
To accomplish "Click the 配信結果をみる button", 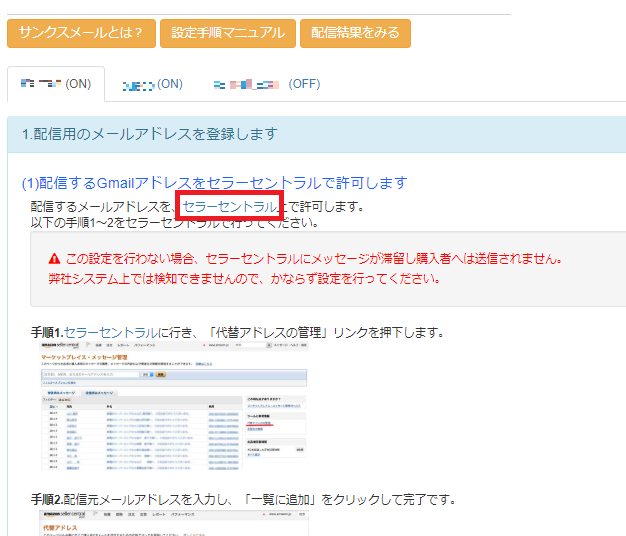I will click(x=355, y=33).
